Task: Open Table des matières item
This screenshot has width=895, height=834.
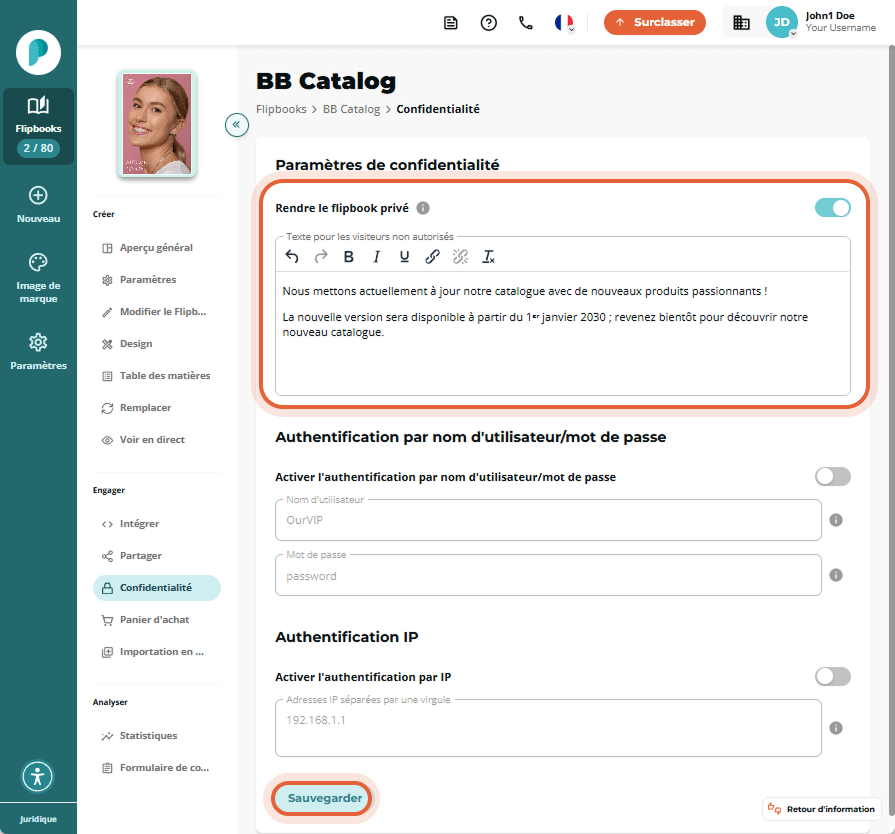Action: coord(156,376)
